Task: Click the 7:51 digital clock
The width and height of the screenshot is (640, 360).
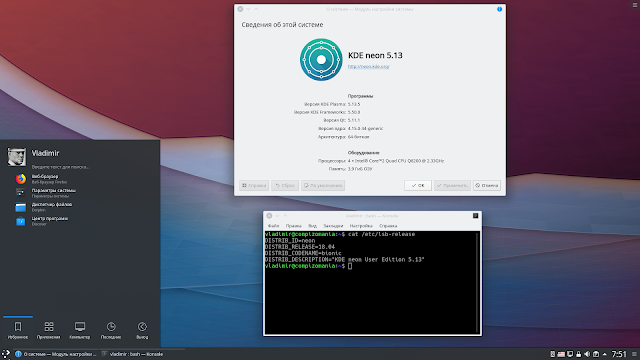Action: pyautogui.click(x=619, y=354)
